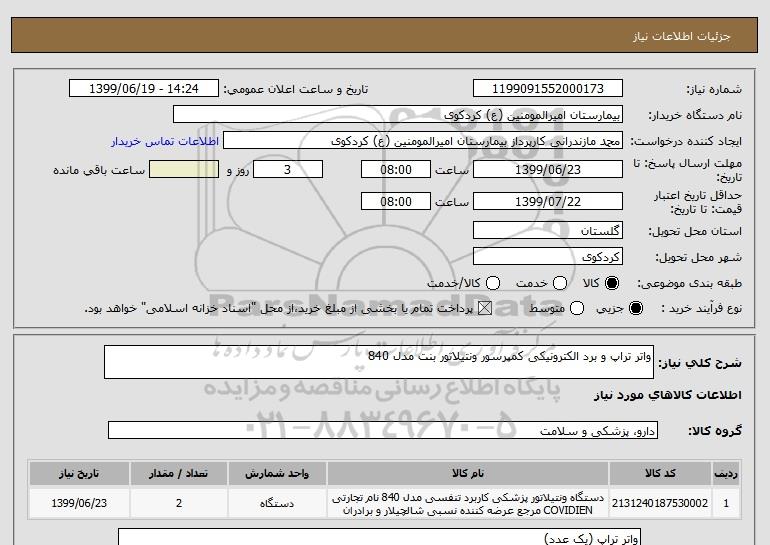The width and height of the screenshot is (770, 545).
Task: Click the تاریخ نیاز column header
Action: point(79,473)
